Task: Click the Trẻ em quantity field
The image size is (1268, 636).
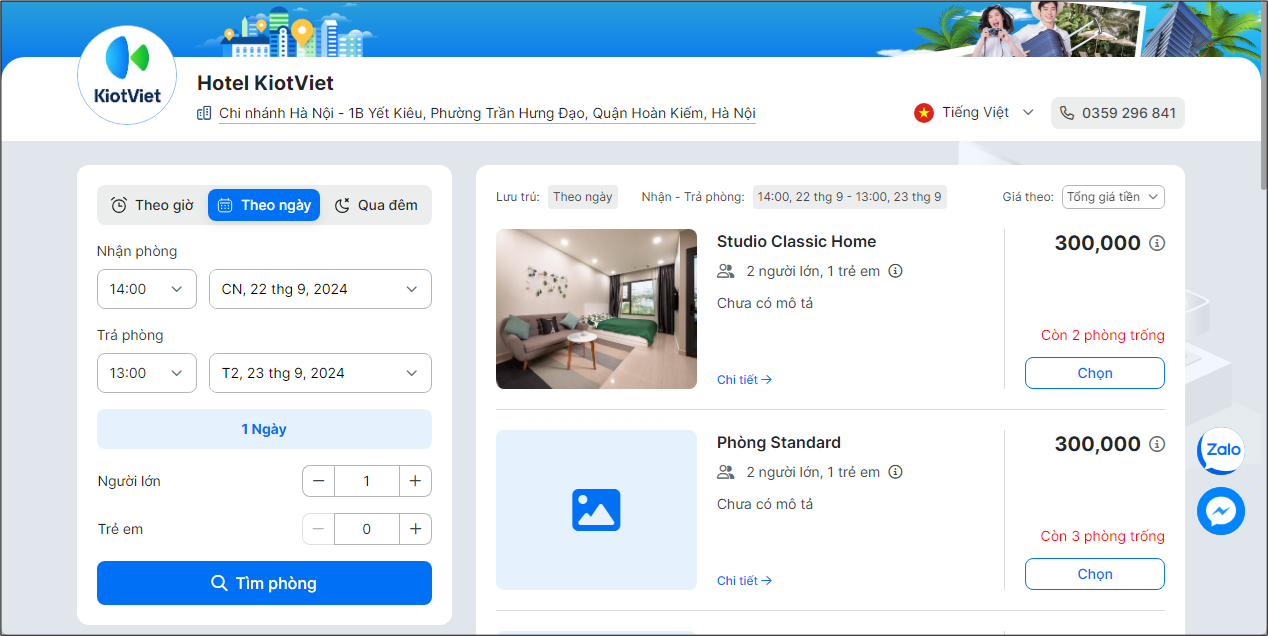Action: [x=367, y=529]
